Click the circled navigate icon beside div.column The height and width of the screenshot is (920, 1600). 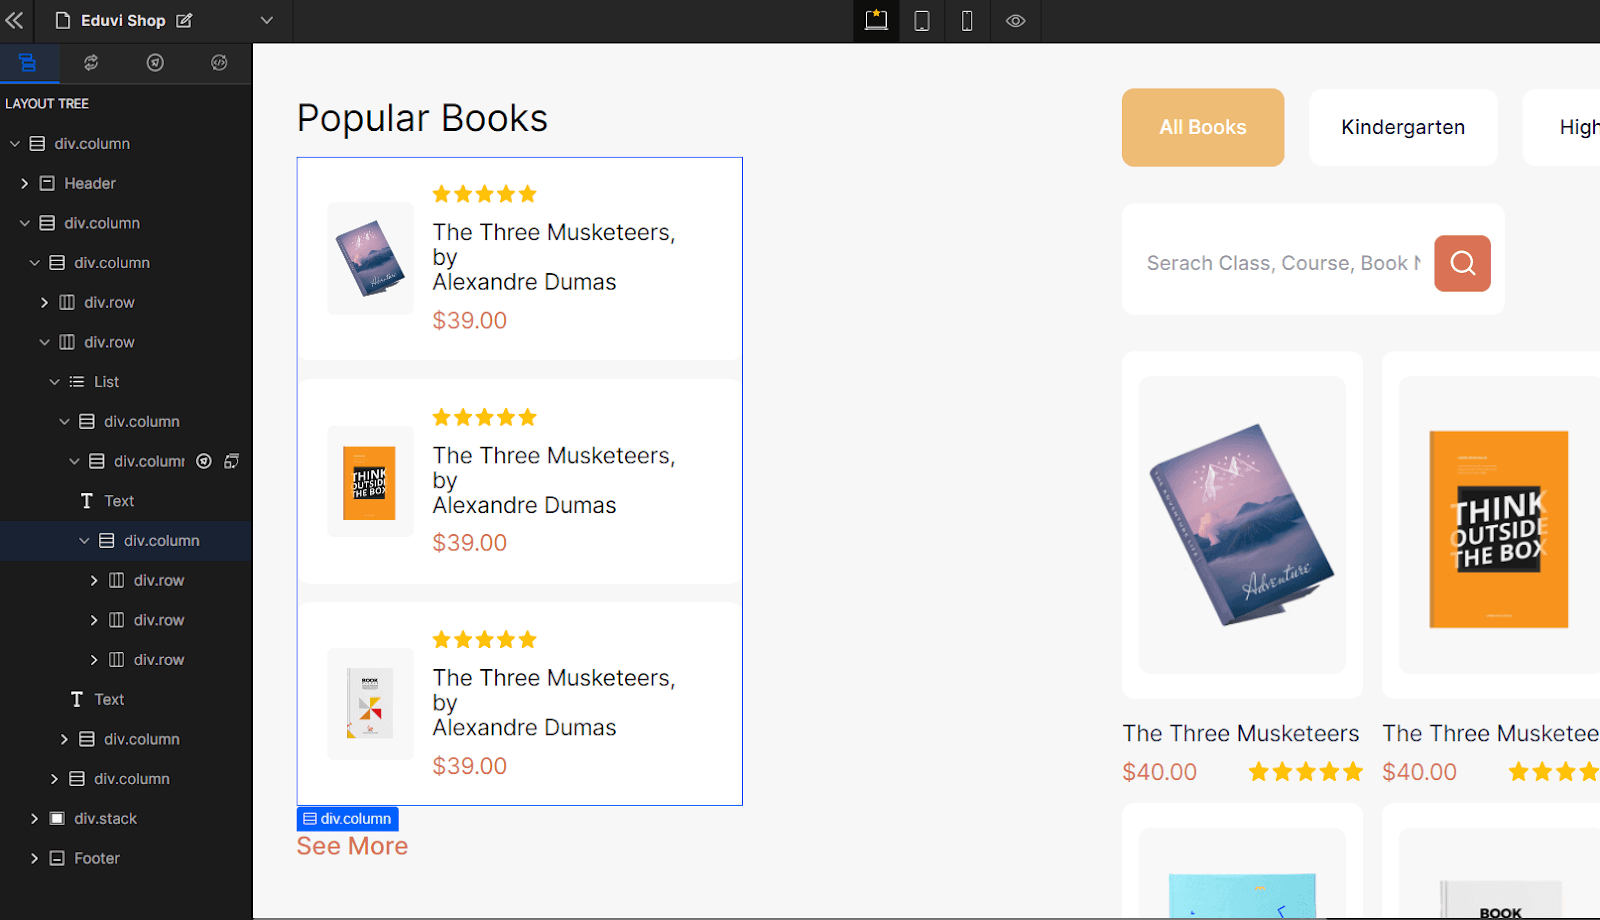pyautogui.click(x=204, y=461)
